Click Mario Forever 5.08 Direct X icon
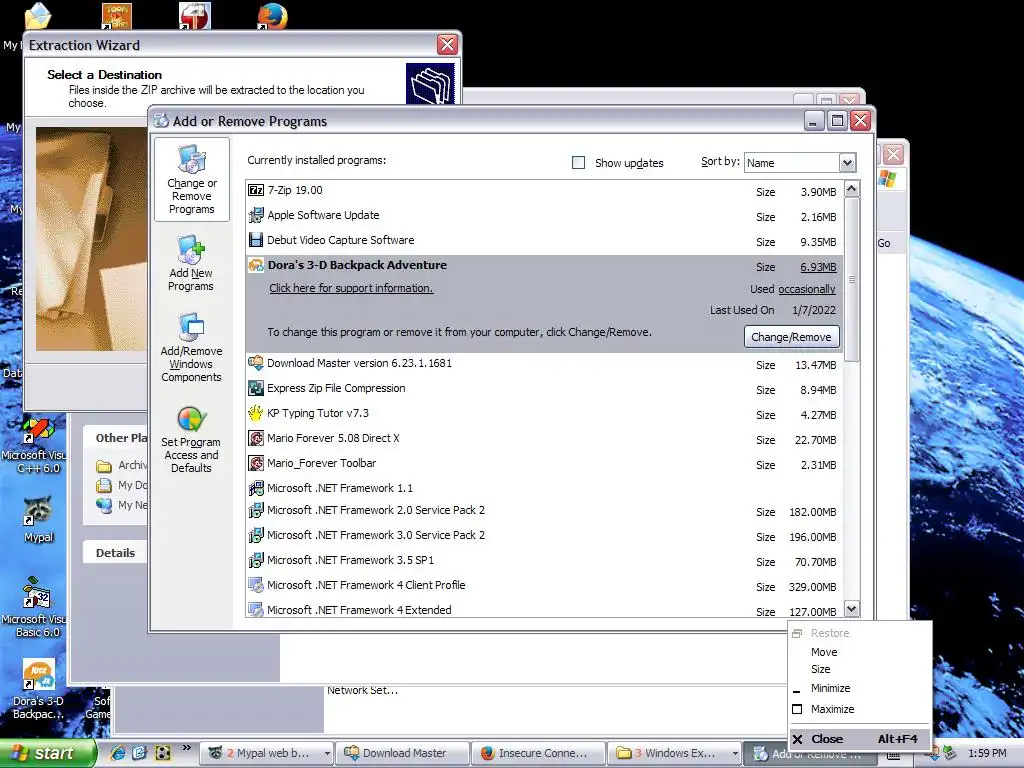The image size is (1024, 768). 256,438
